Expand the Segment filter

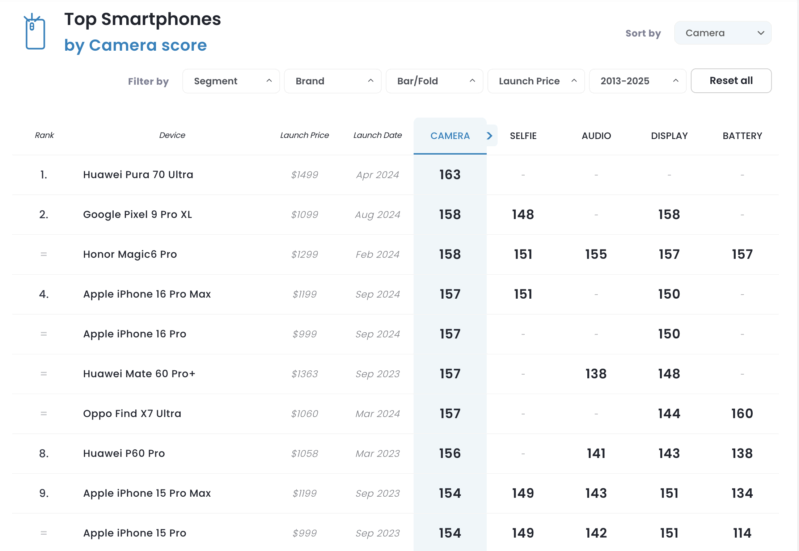231,81
